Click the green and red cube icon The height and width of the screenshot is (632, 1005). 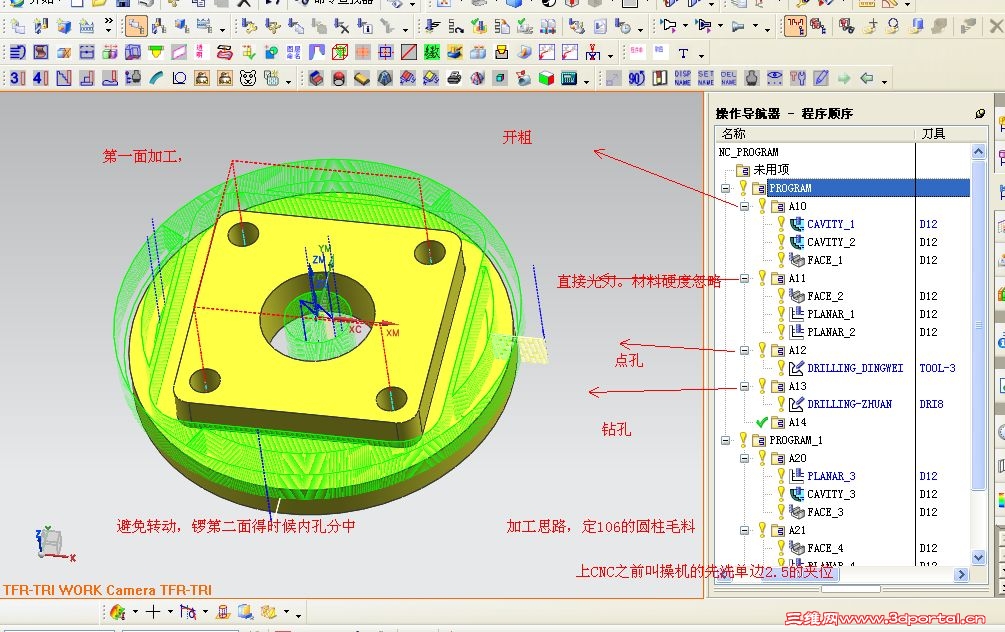[x=546, y=78]
